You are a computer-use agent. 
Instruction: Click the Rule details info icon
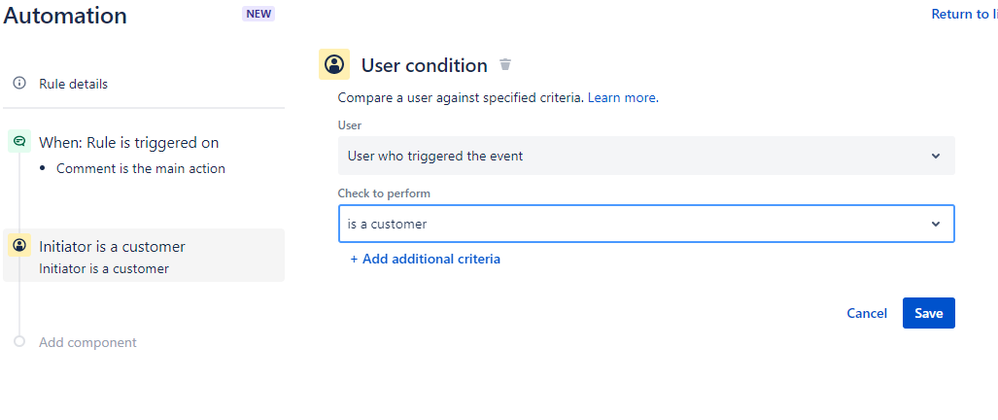pyautogui.click(x=20, y=83)
